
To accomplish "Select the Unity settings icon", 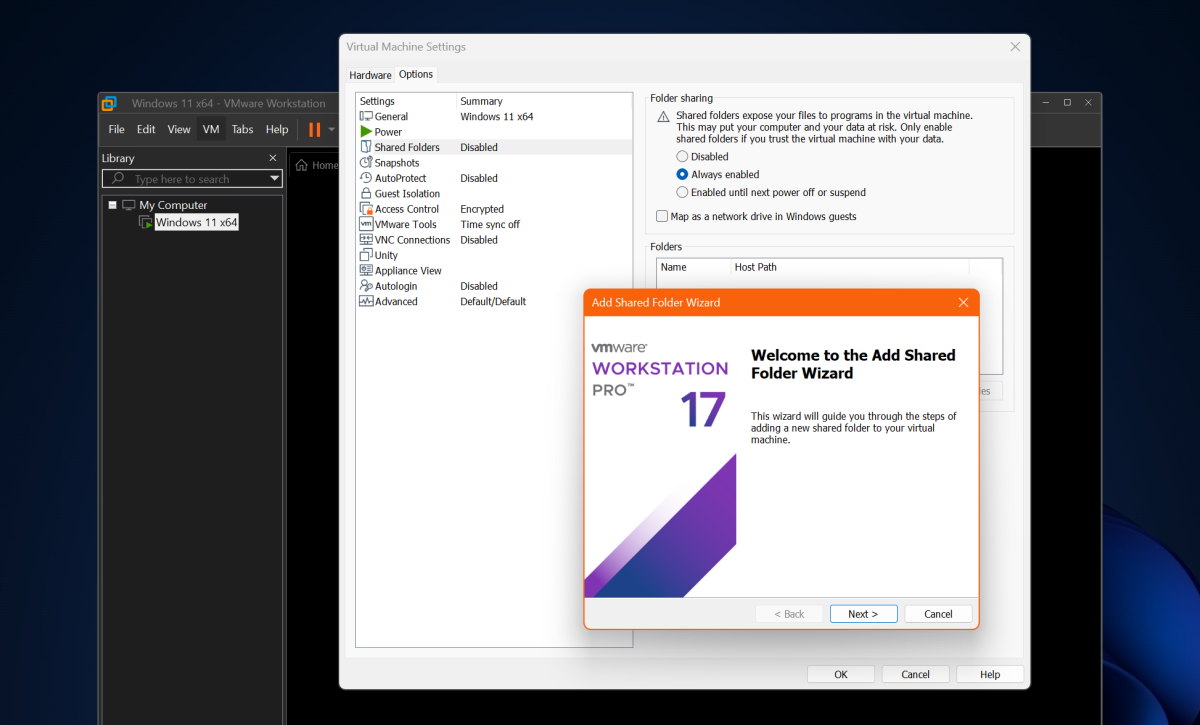I will pos(366,255).
